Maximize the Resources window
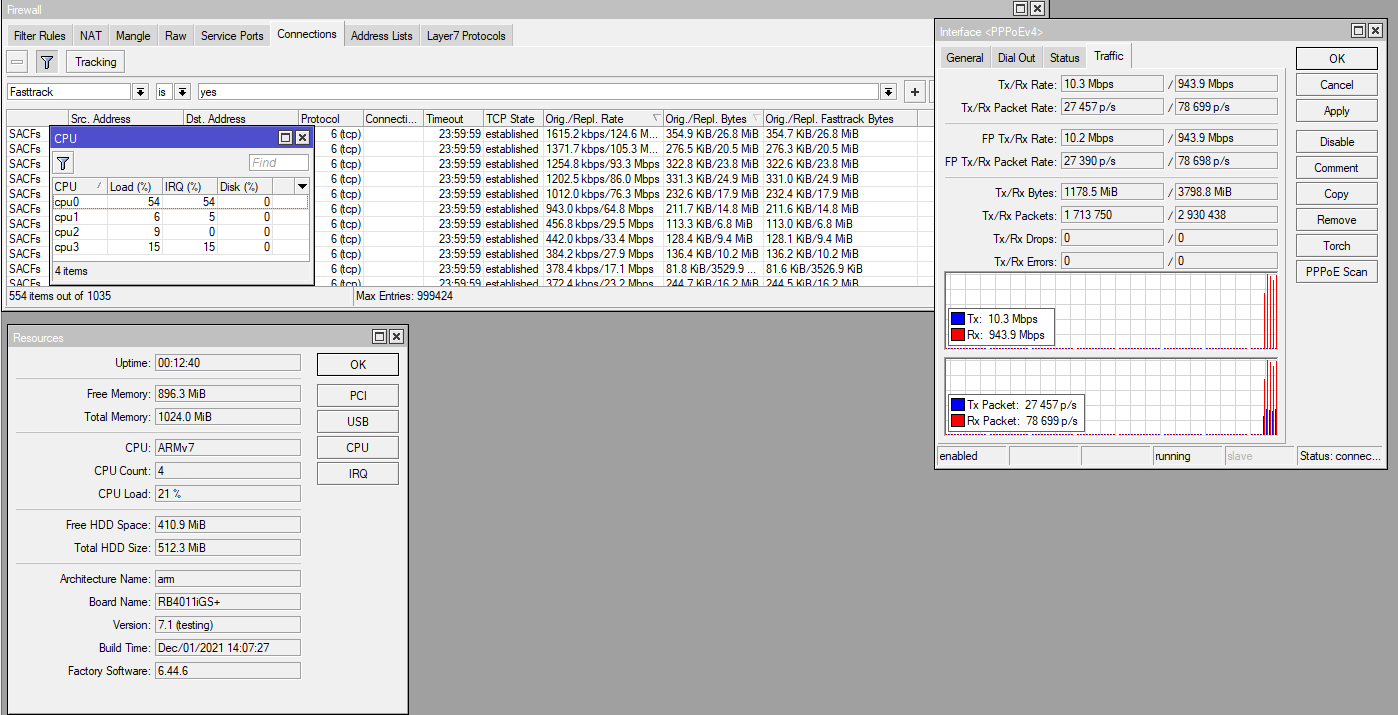The image size is (1398, 715). click(380, 338)
